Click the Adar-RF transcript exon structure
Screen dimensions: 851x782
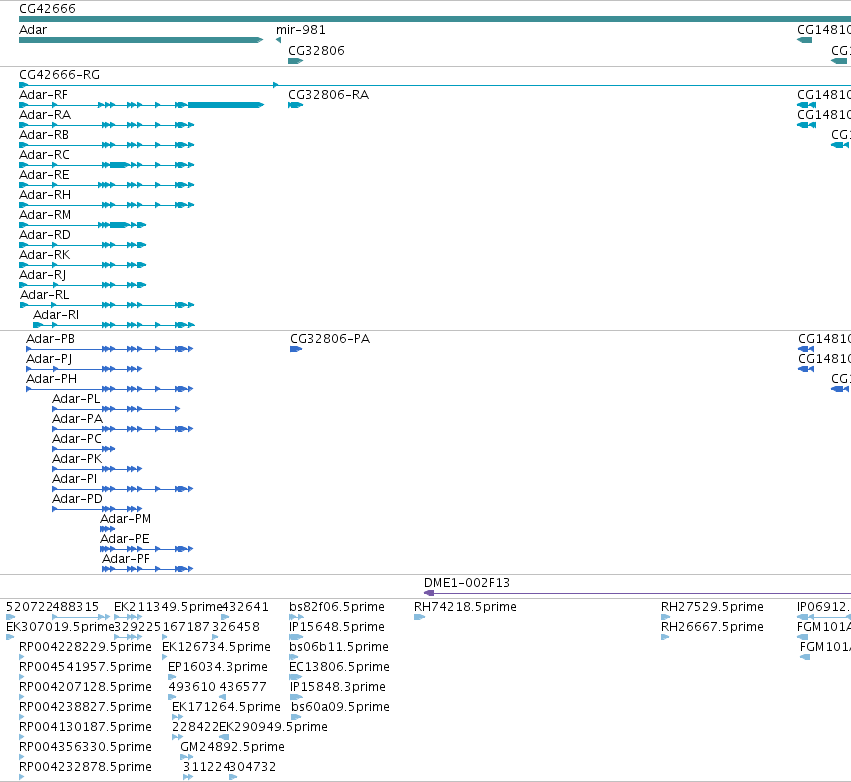coord(142,105)
